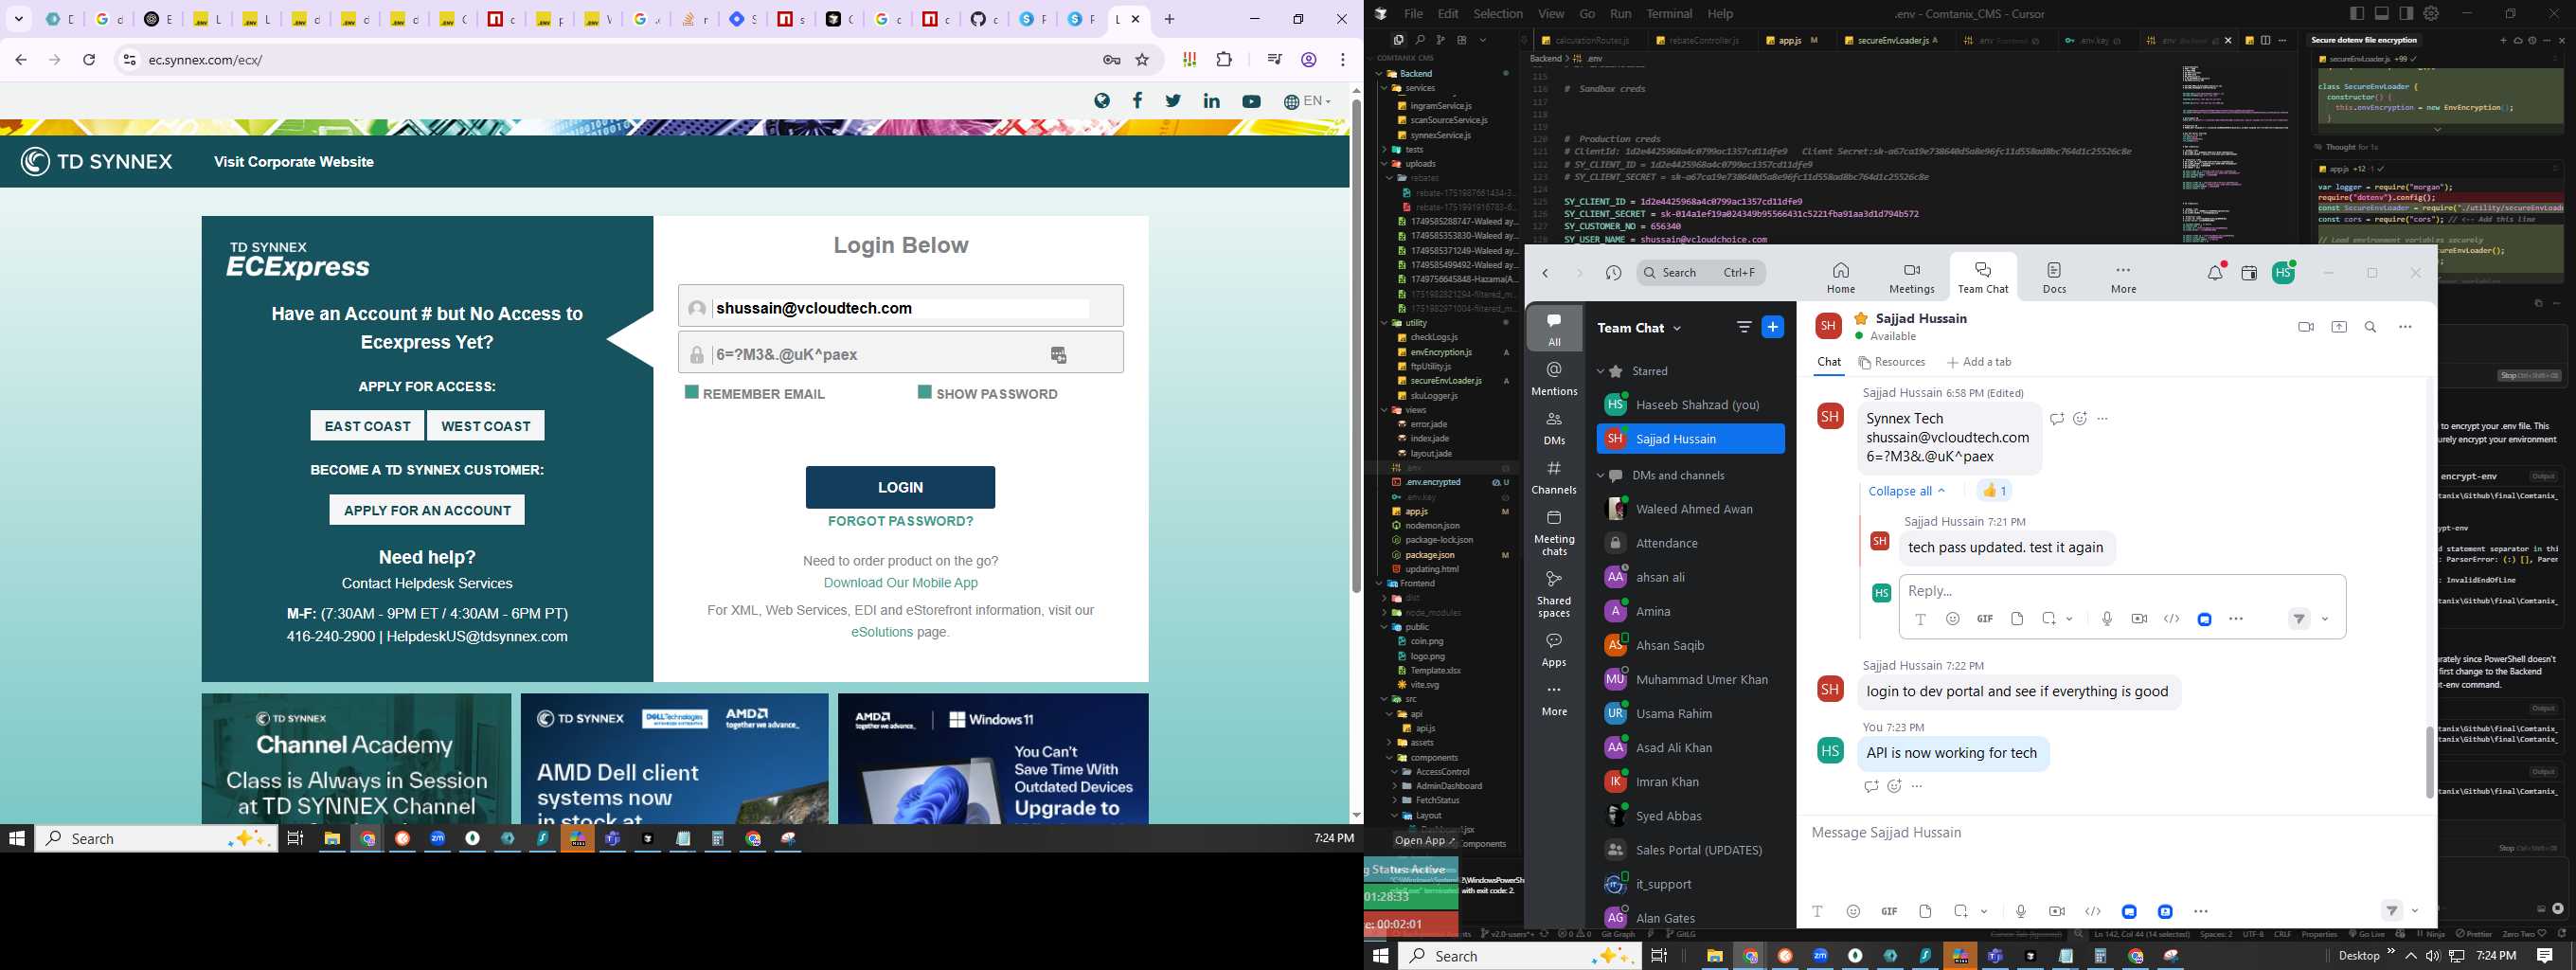Click the browser page vertical scrollbar

coord(1356,344)
